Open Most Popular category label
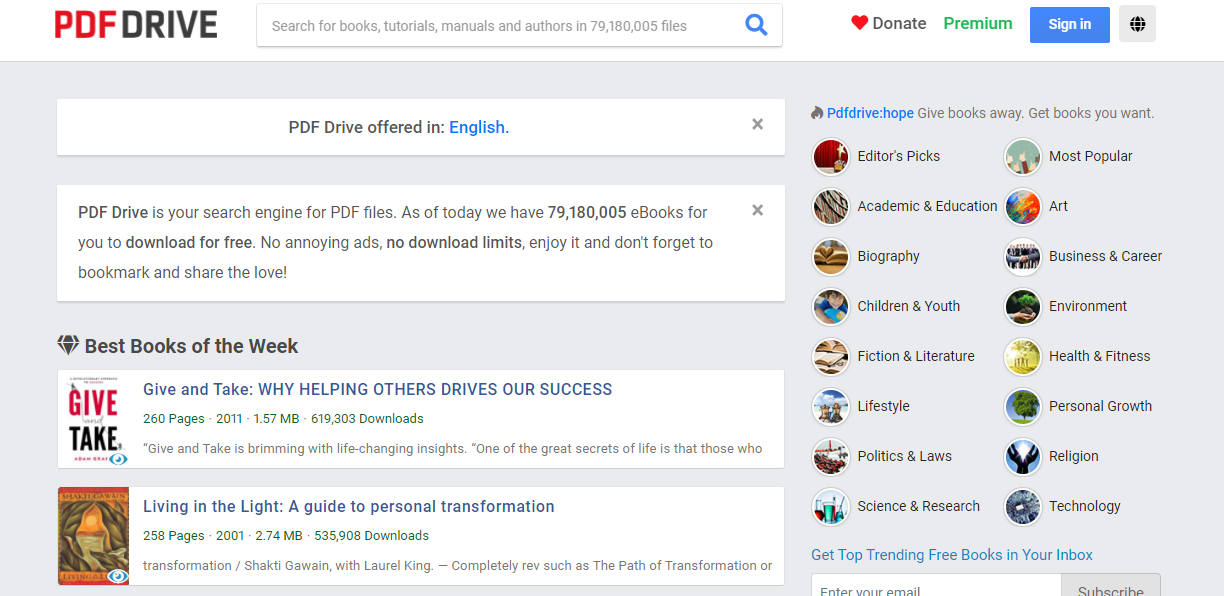 pyautogui.click(x=1090, y=156)
